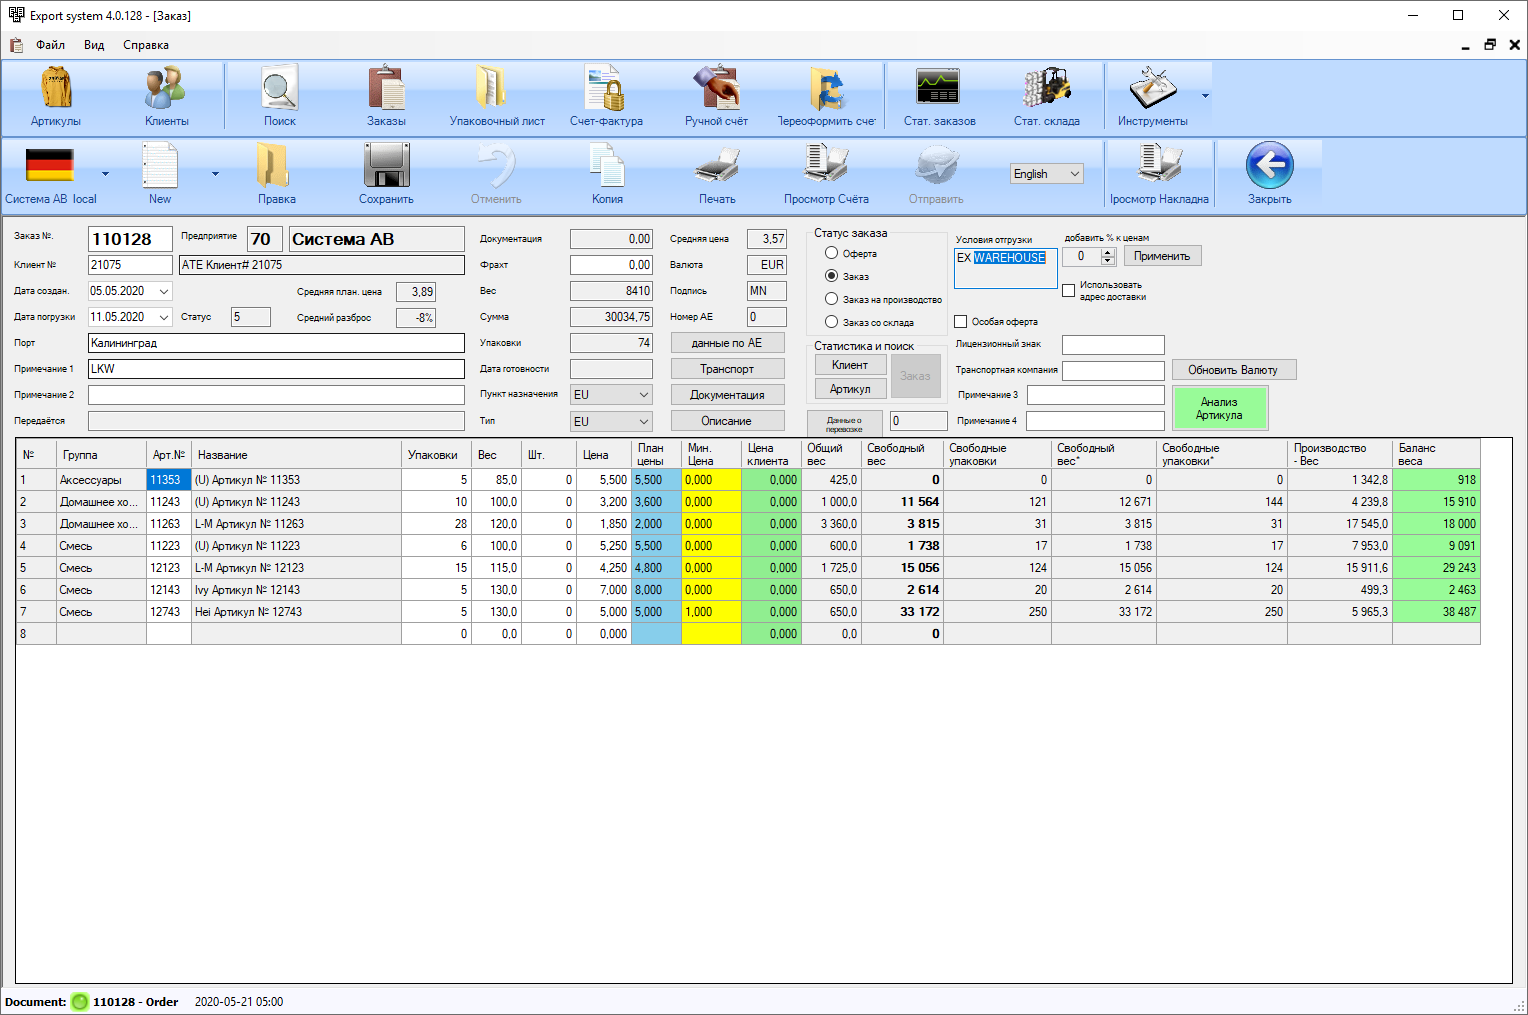1528x1015 pixels.
Task: Open the Дата погрузки date dropdown
Action: pyautogui.click(x=164, y=317)
